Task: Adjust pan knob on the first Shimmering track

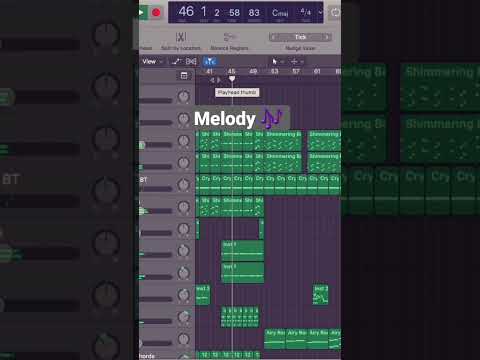Action: click(x=183, y=141)
